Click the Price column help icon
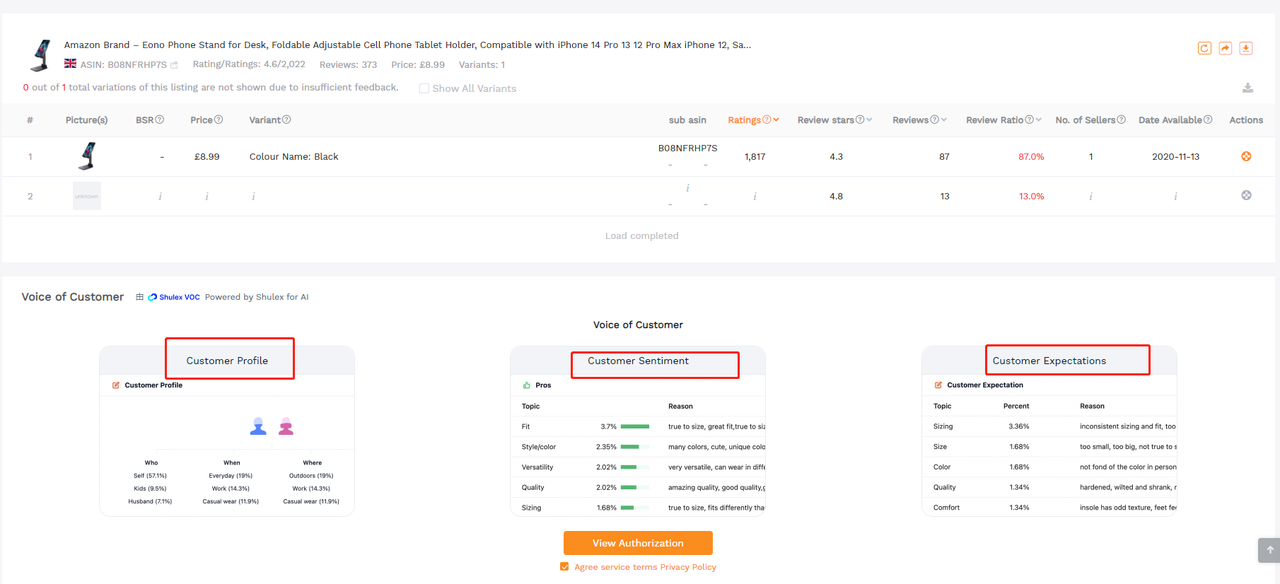The height and width of the screenshot is (584, 1280). click(x=219, y=120)
